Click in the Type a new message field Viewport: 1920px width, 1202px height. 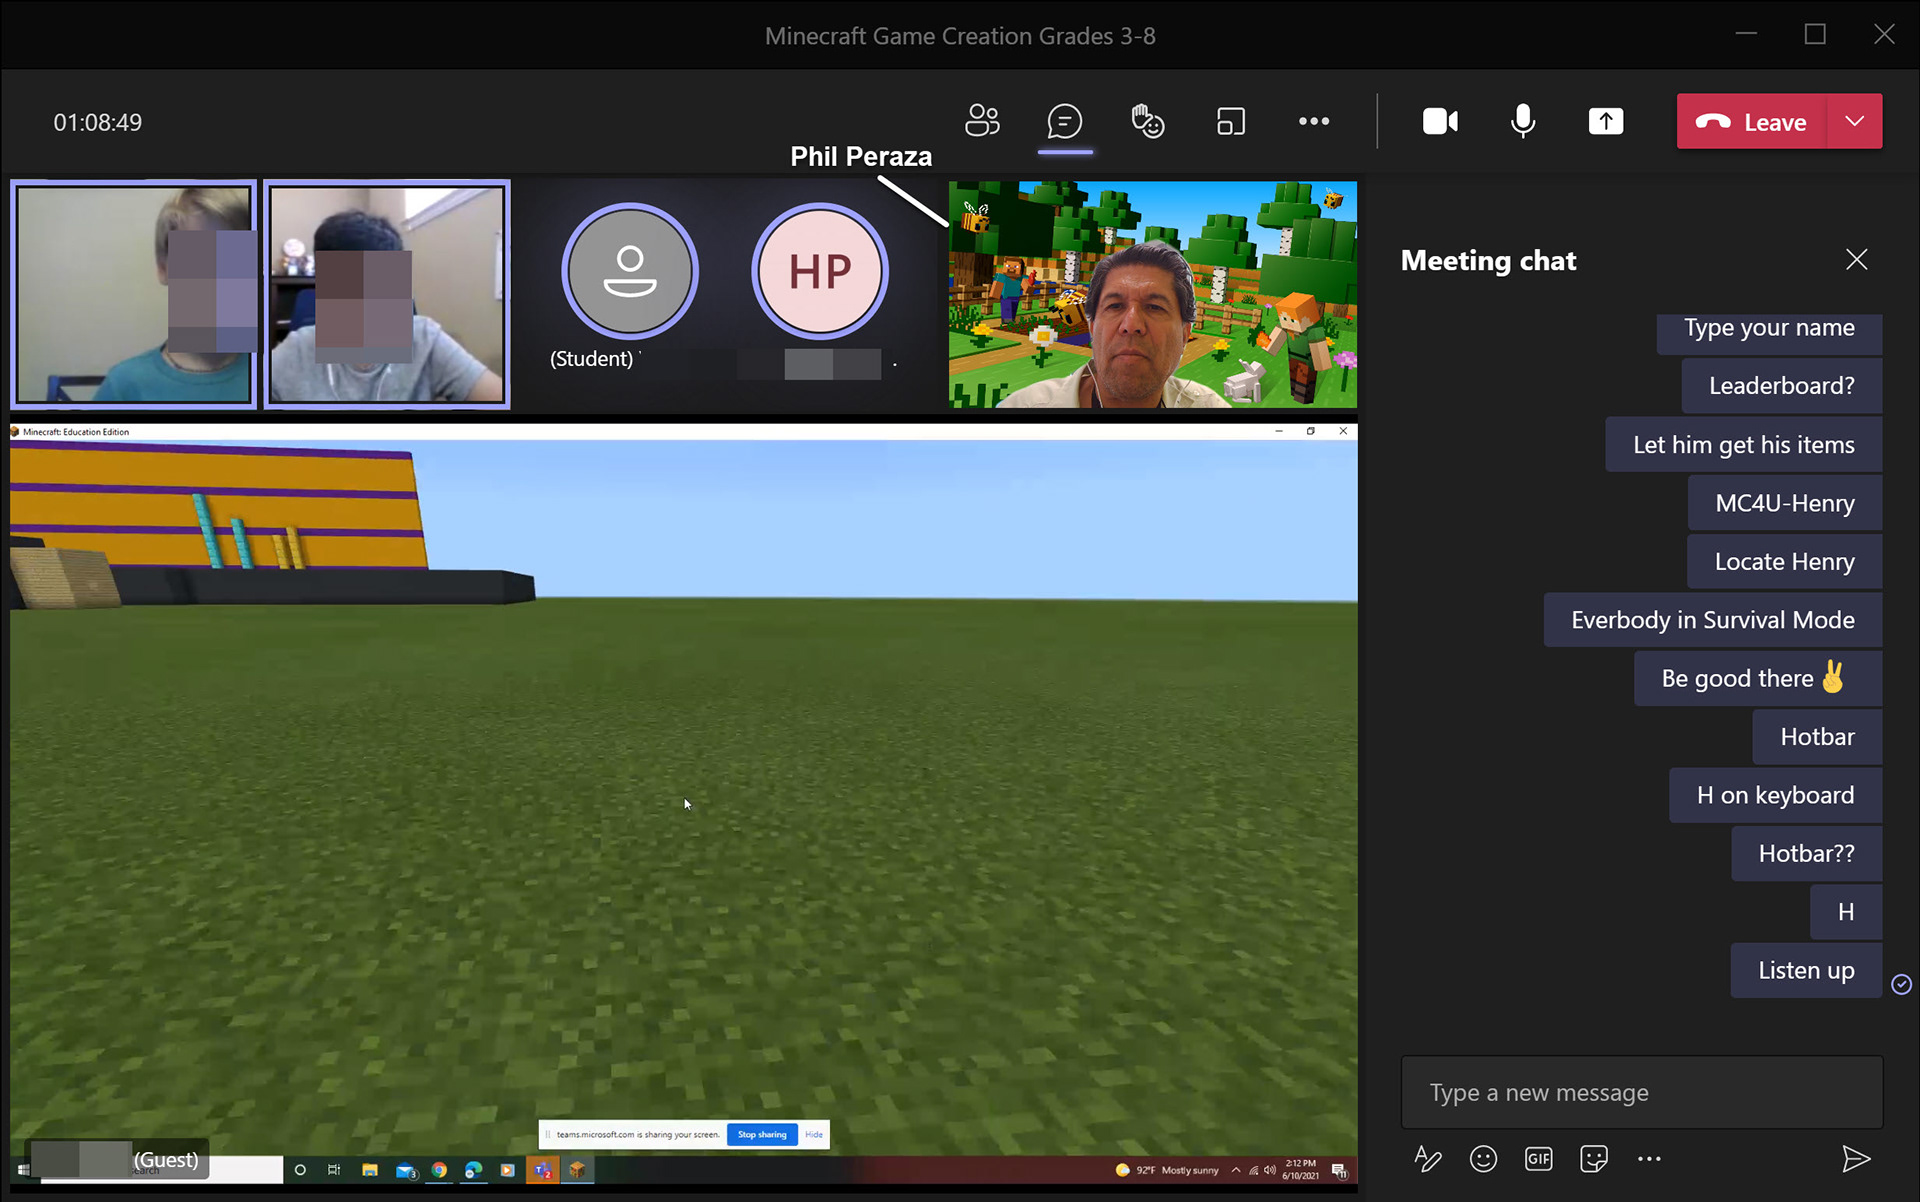point(1640,1092)
